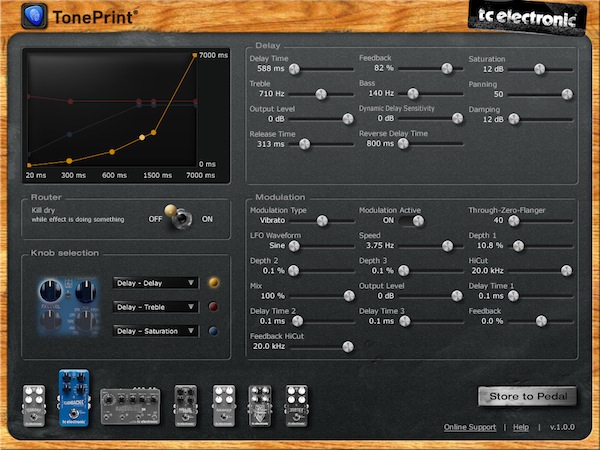Screen dimensions: 600x450
Task: Click the Delay Output Level slider knob
Action: [x=348, y=119]
